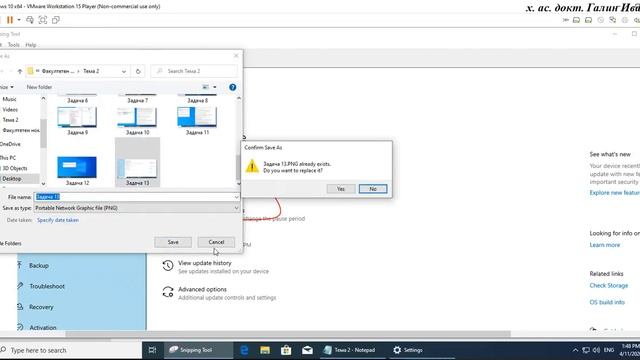Click the Explore new features link
The image size is (640, 360).
614,193
